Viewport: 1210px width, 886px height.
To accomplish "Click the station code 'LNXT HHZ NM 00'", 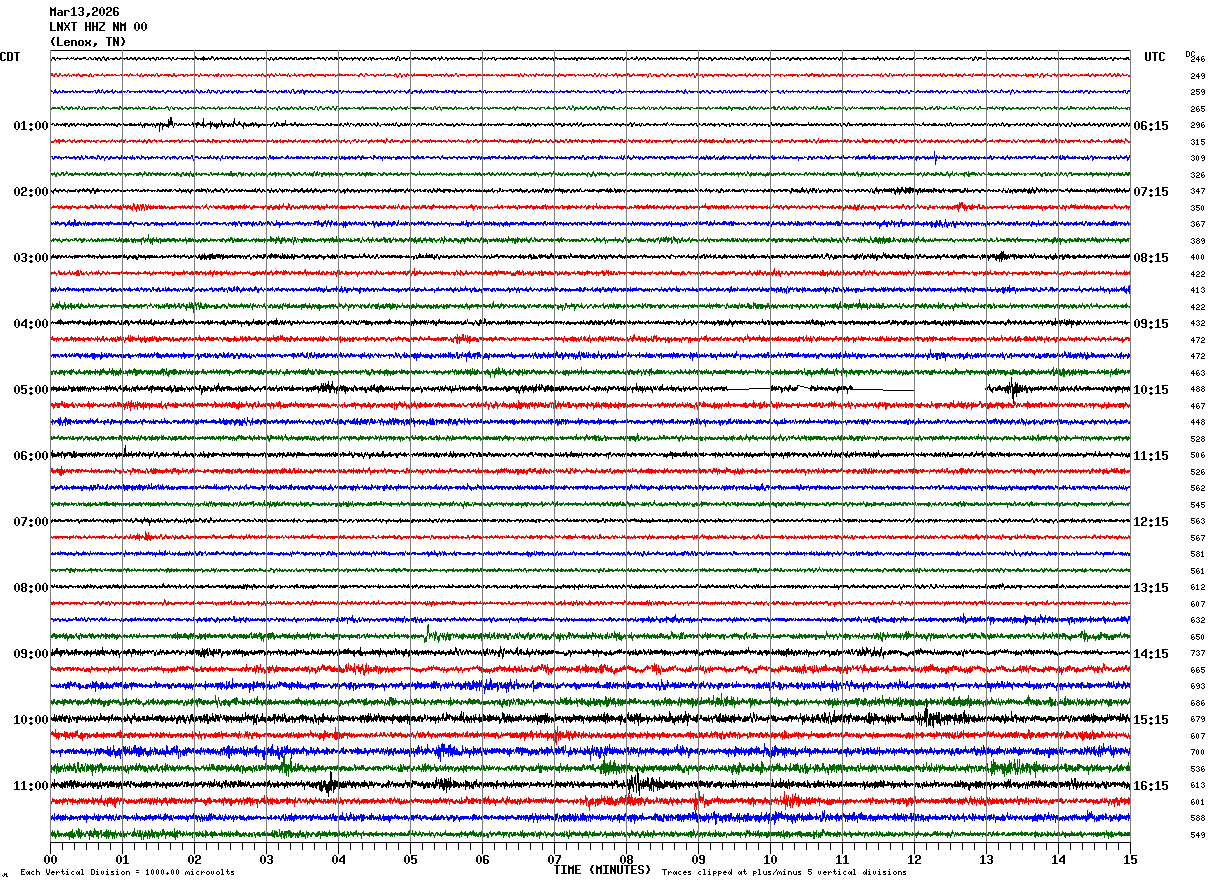I will (98, 27).
